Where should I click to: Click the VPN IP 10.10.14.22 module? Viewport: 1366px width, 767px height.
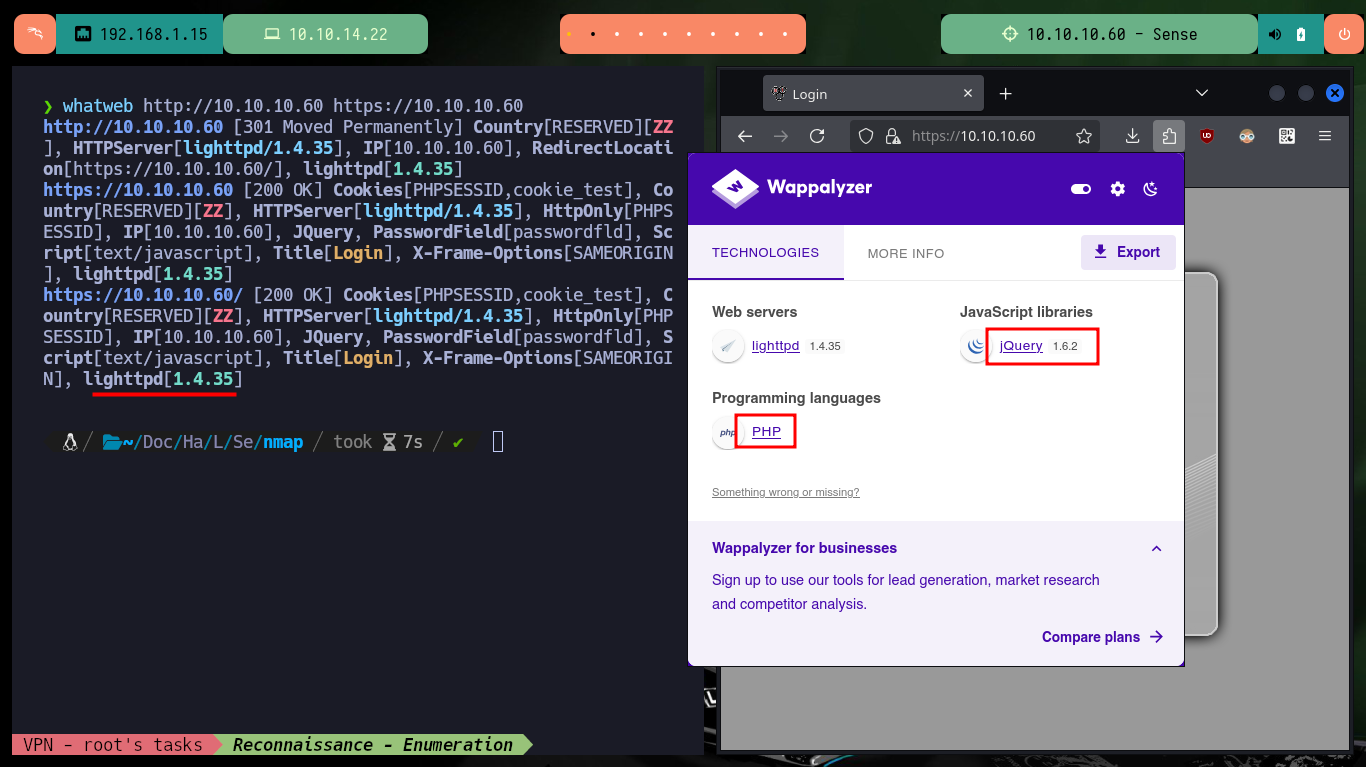click(325, 34)
